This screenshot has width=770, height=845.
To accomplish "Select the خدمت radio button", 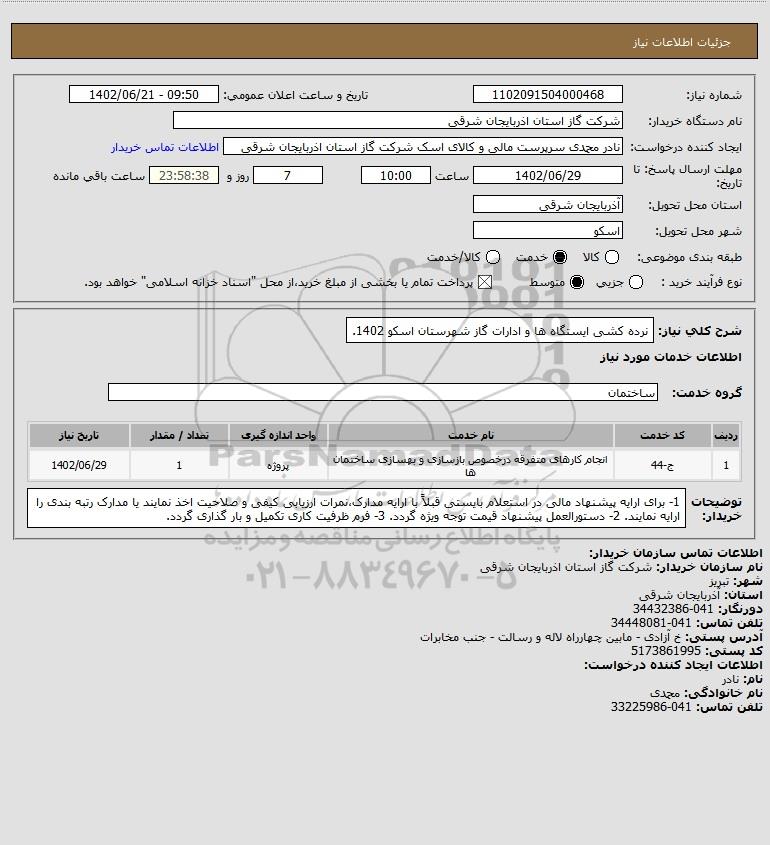I will (560, 258).
